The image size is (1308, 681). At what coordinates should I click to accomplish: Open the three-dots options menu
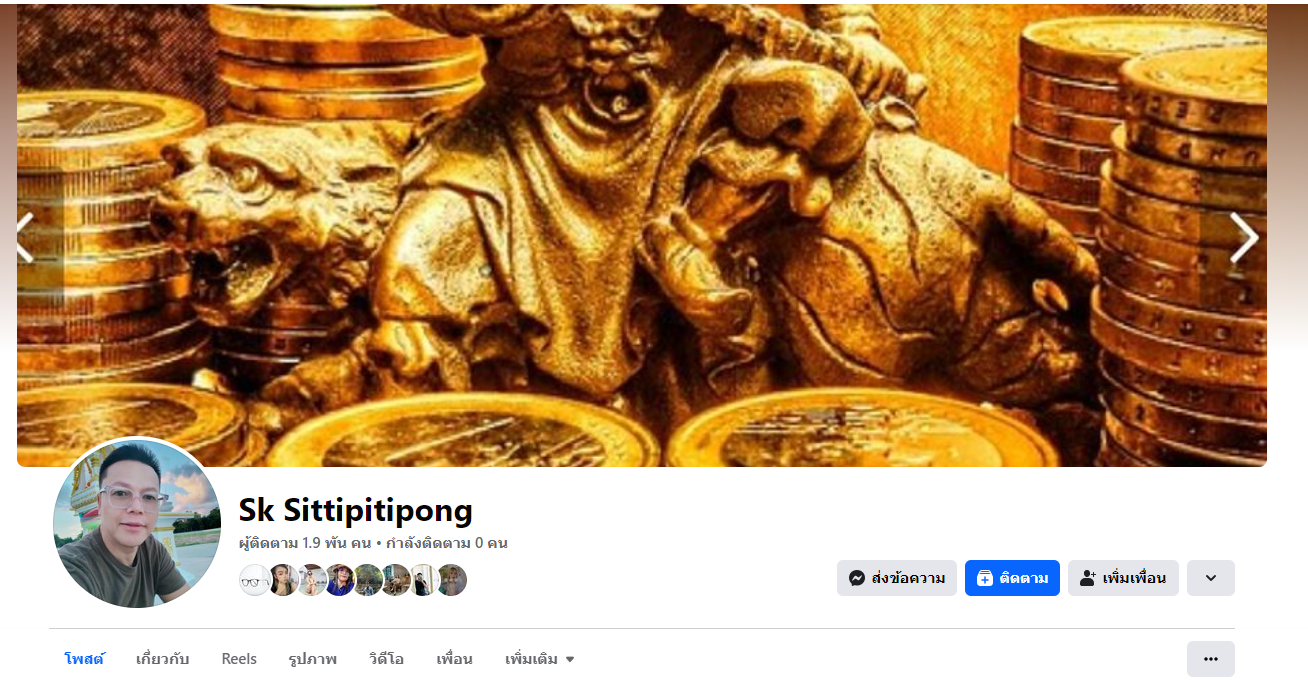(x=1211, y=659)
